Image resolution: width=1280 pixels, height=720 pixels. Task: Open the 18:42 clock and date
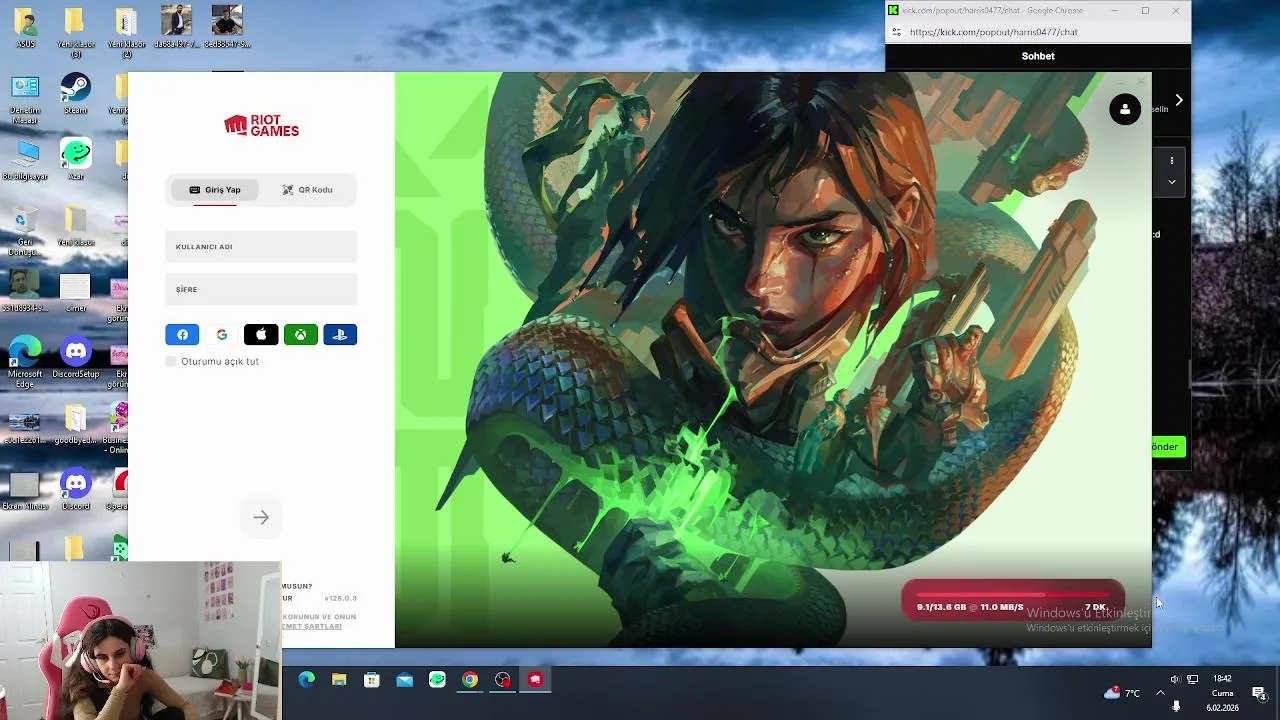pyautogui.click(x=1222, y=693)
